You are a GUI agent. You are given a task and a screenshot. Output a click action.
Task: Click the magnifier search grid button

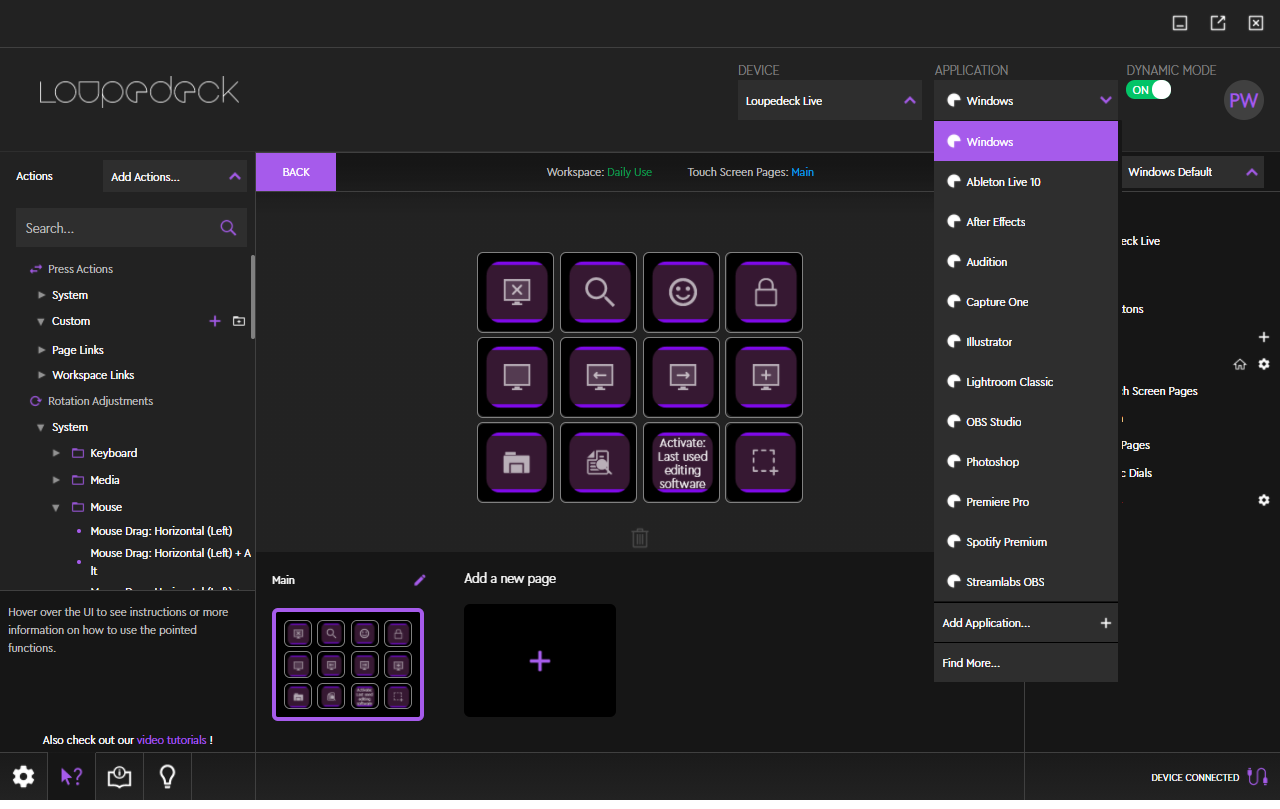coord(598,292)
